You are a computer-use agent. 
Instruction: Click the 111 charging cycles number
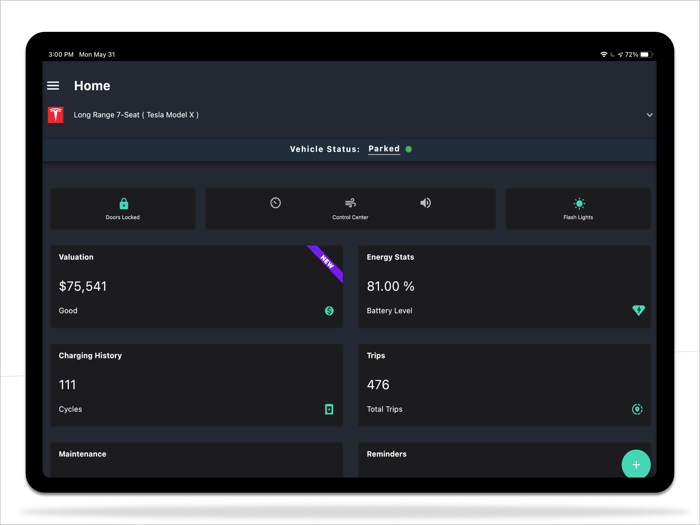(67, 385)
